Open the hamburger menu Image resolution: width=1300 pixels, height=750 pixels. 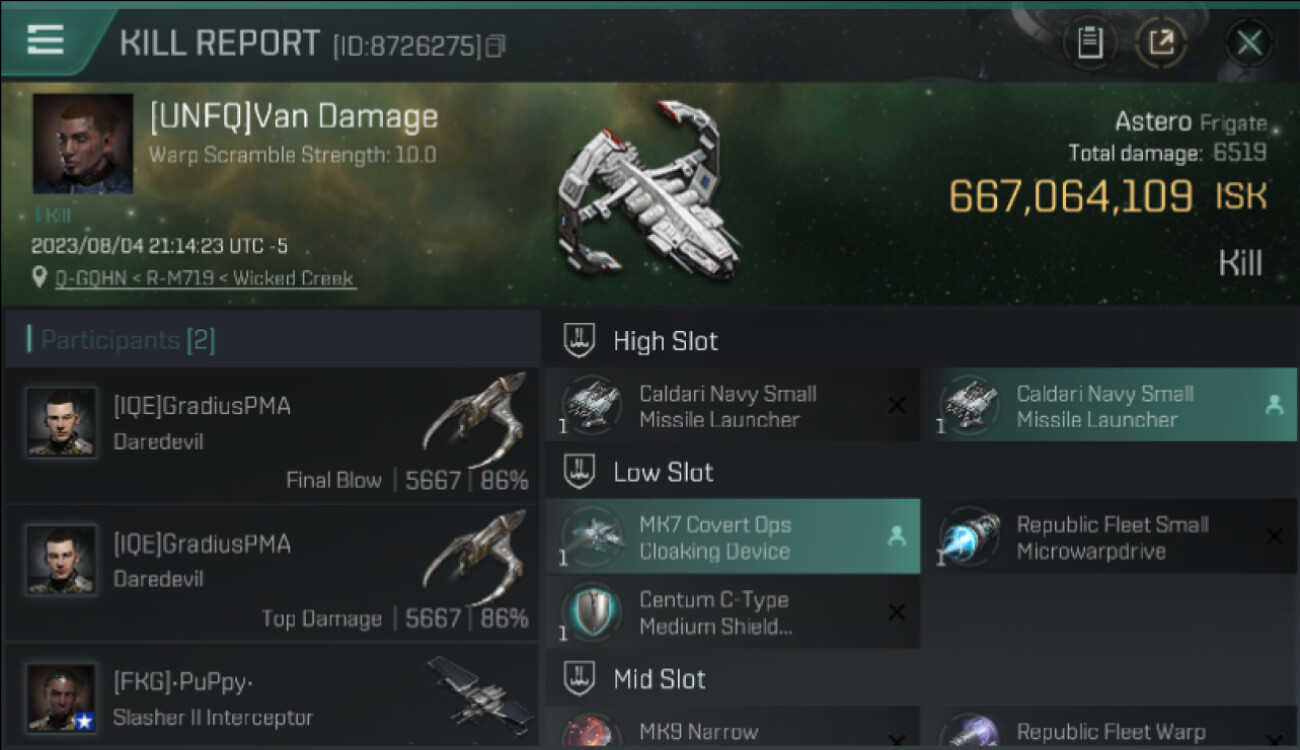click(45, 40)
